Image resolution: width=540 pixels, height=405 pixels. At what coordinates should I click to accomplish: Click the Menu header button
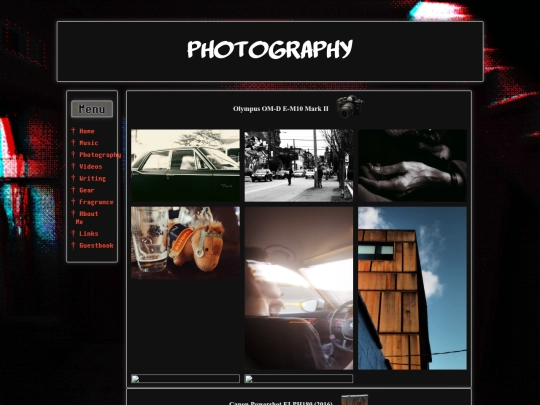(x=92, y=109)
